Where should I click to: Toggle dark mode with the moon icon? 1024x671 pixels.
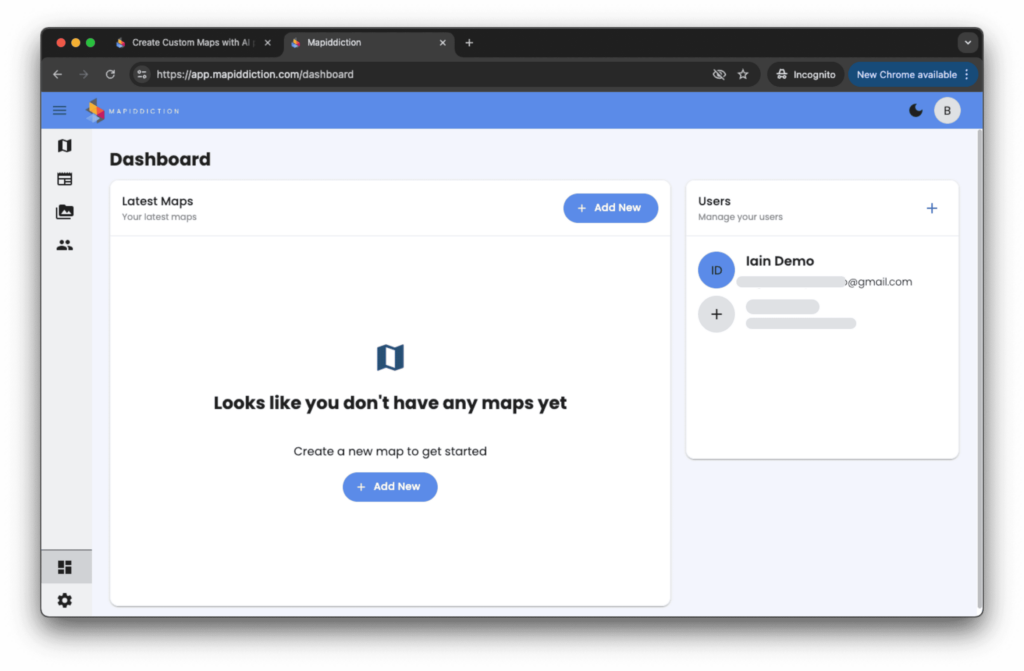pos(915,110)
